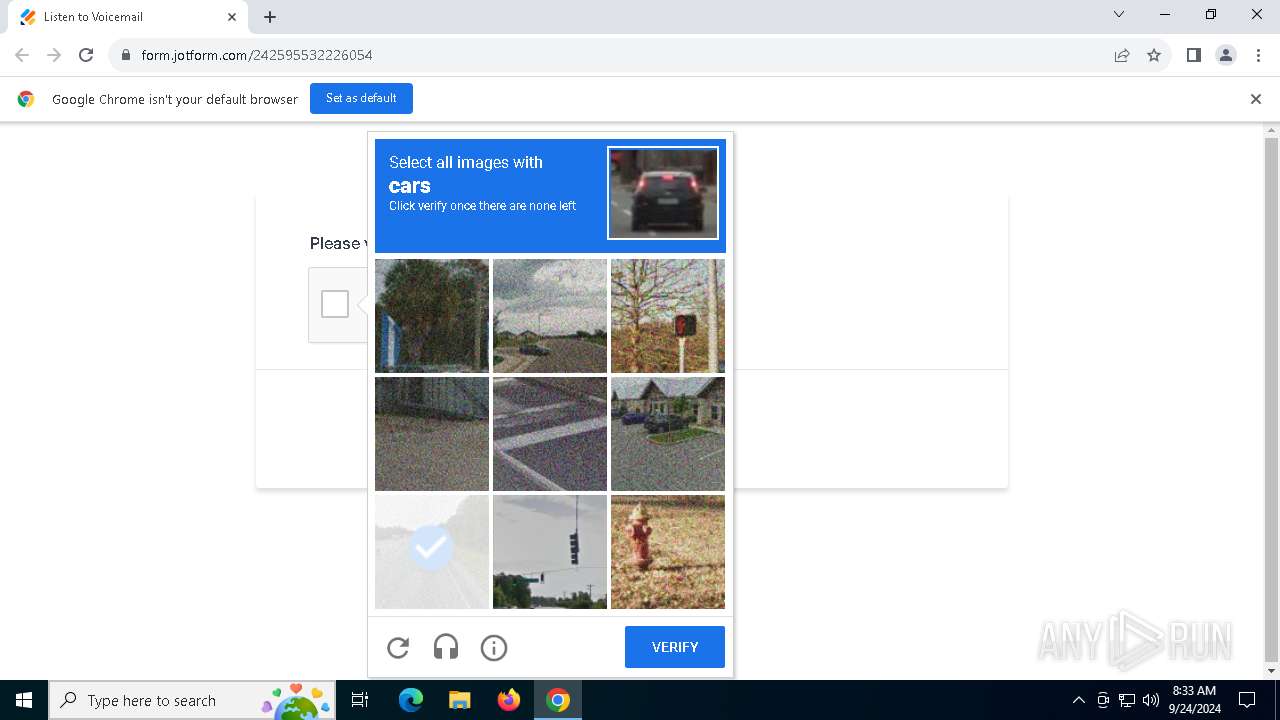Dismiss the default browser notification bar
The width and height of the screenshot is (1280, 720).
(x=1256, y=99)
